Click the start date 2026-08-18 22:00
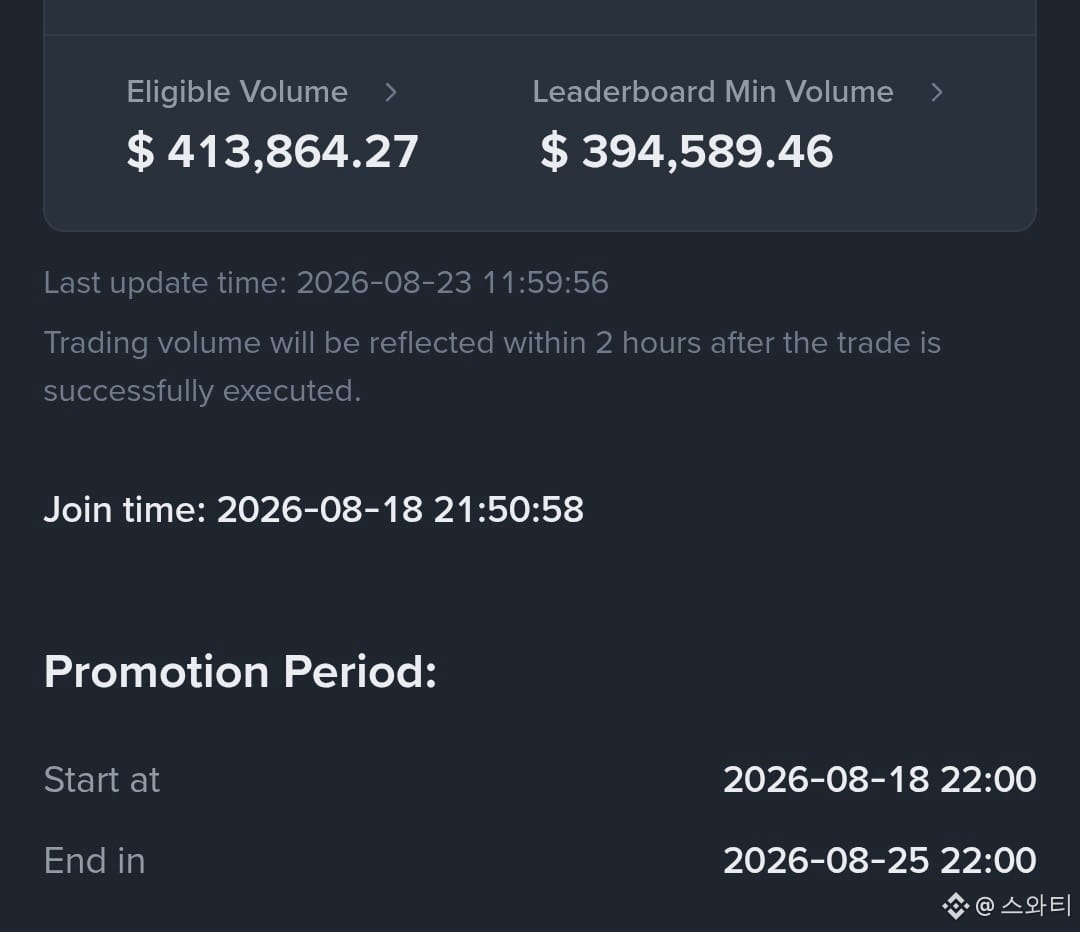Viewport: 1080px width, 932px height. tap(880, 780)
